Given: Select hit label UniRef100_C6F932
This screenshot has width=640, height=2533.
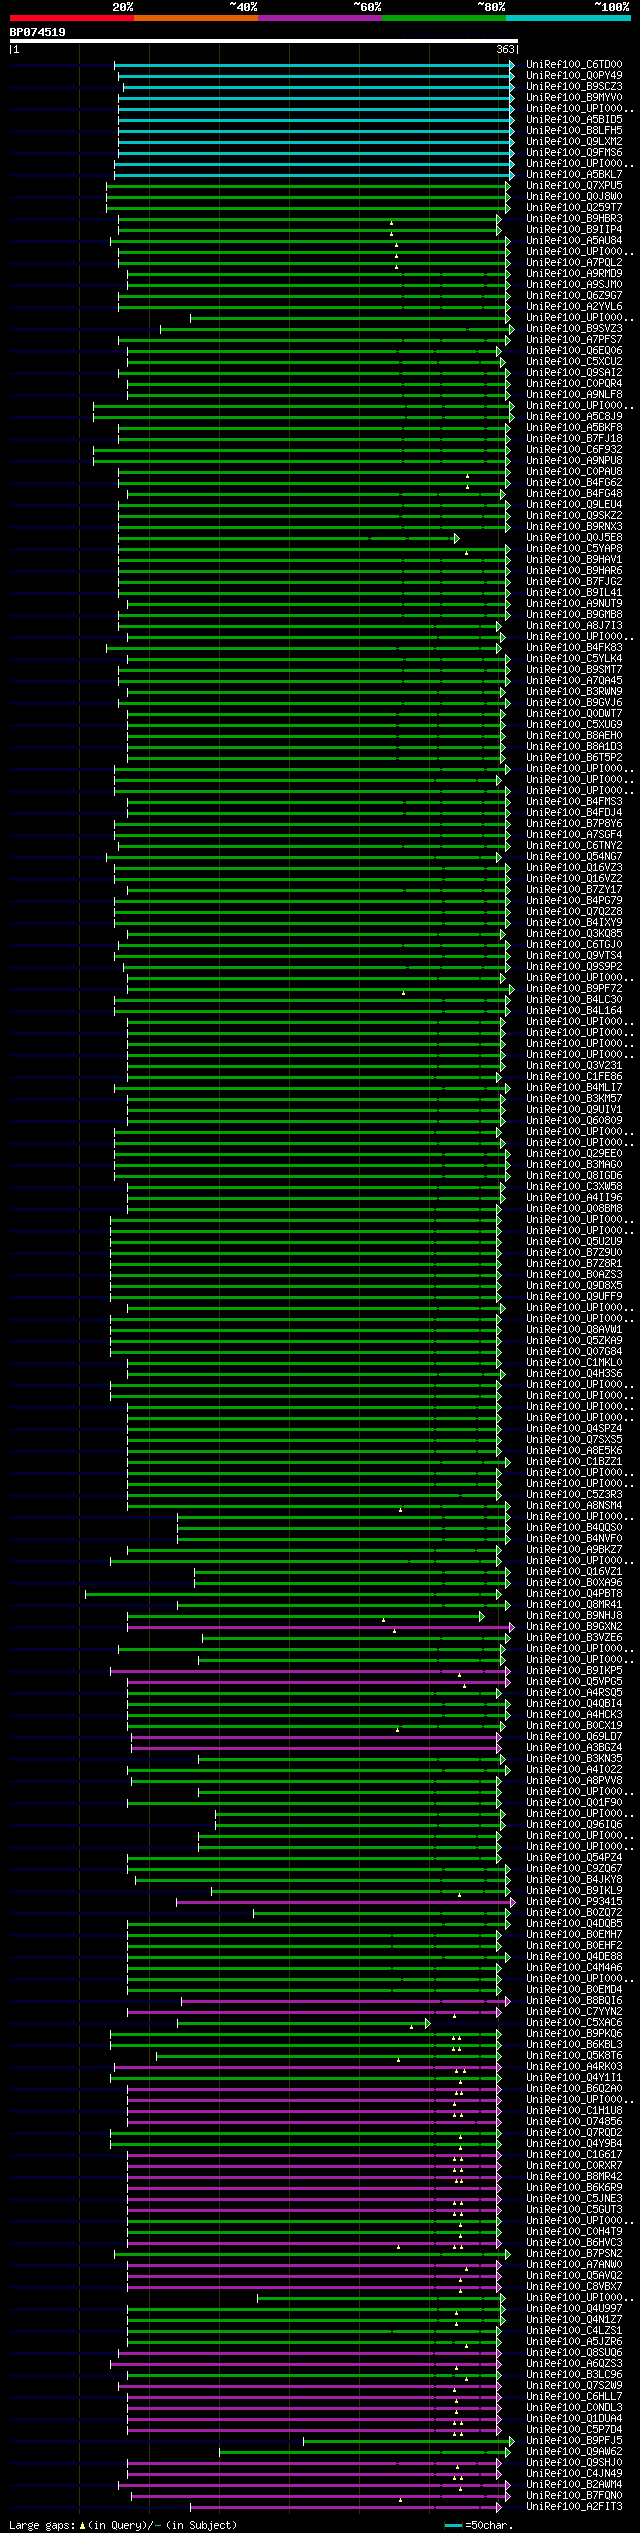Looking at the screenshot, I should click(574, 450).
